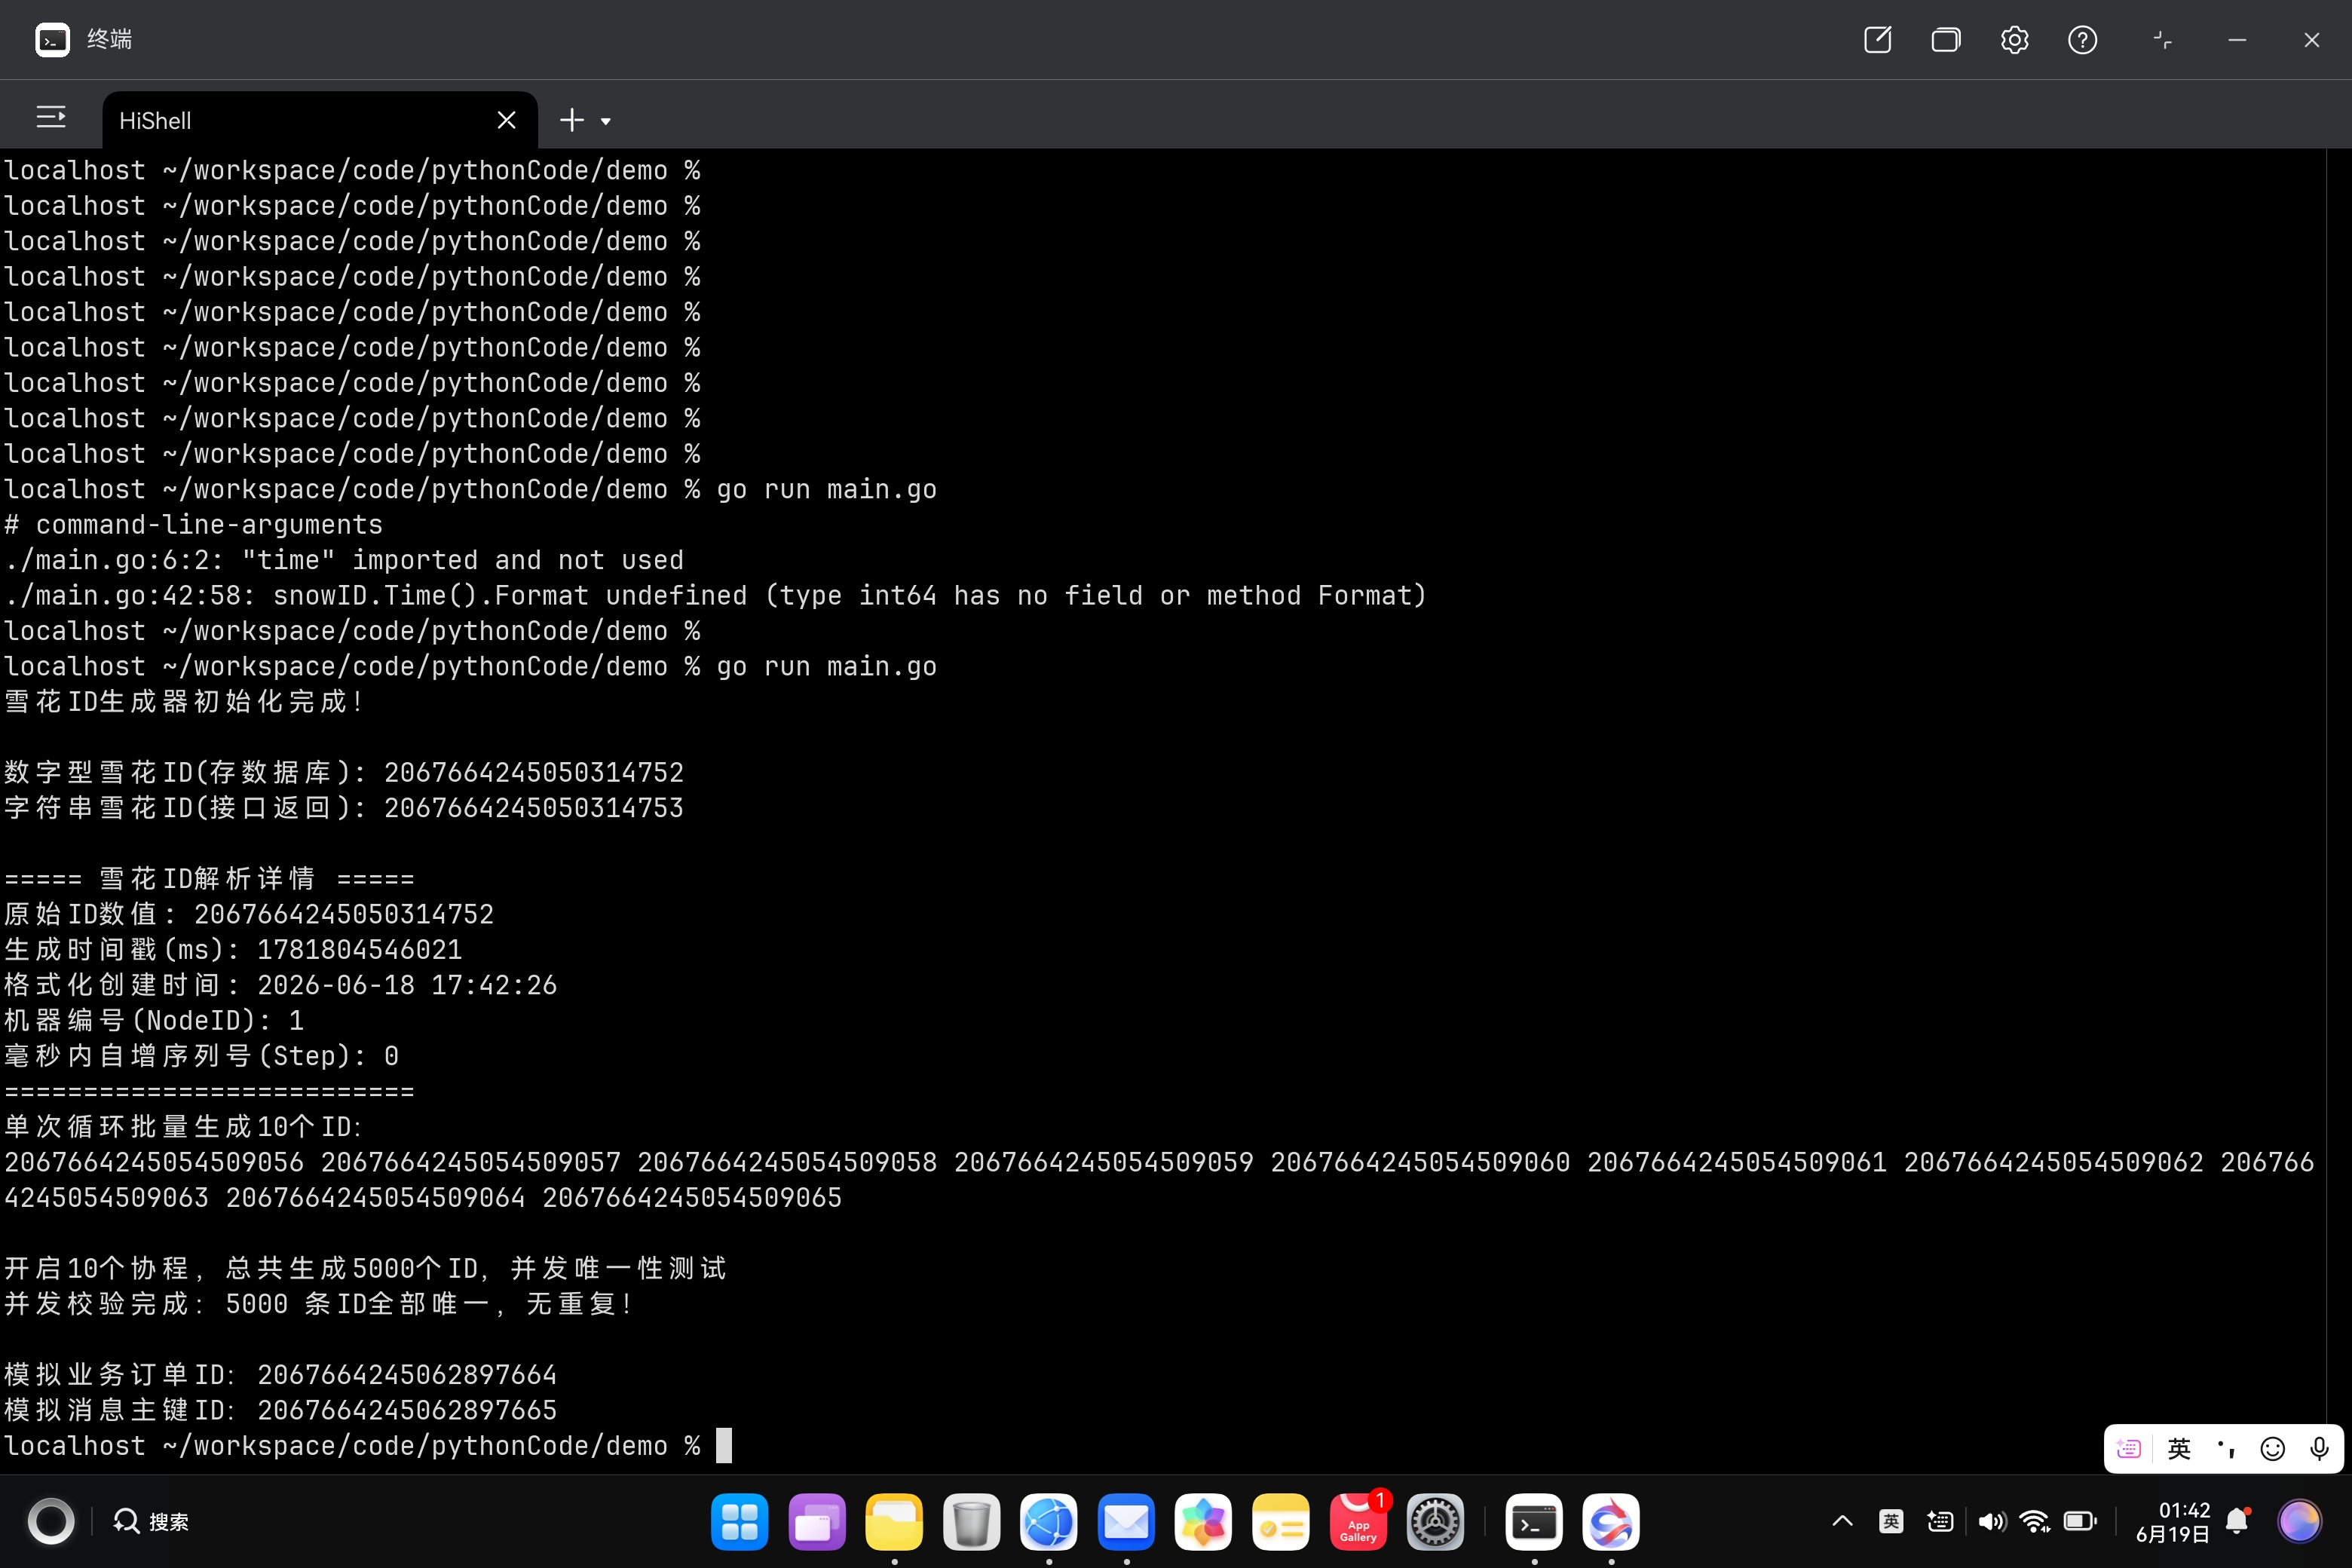The width and height of the screenshot is (2352, 1568).
Task: Toggle punctuation mode in IME bar
Action: click(x=2226, y=1449)
